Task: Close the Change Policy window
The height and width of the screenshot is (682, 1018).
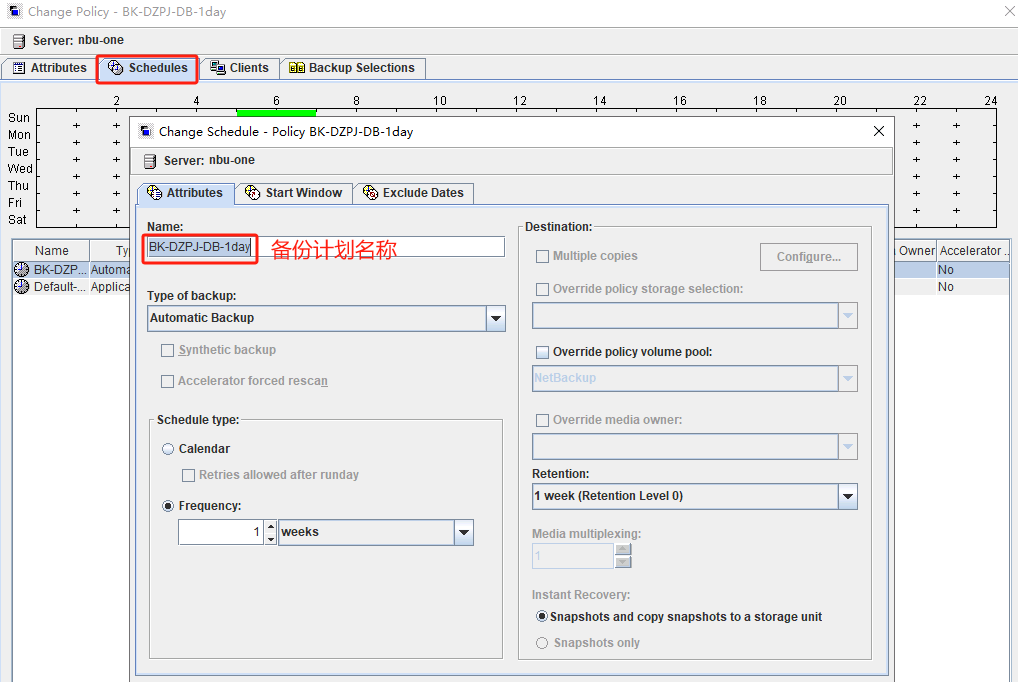Action: 1010,12
